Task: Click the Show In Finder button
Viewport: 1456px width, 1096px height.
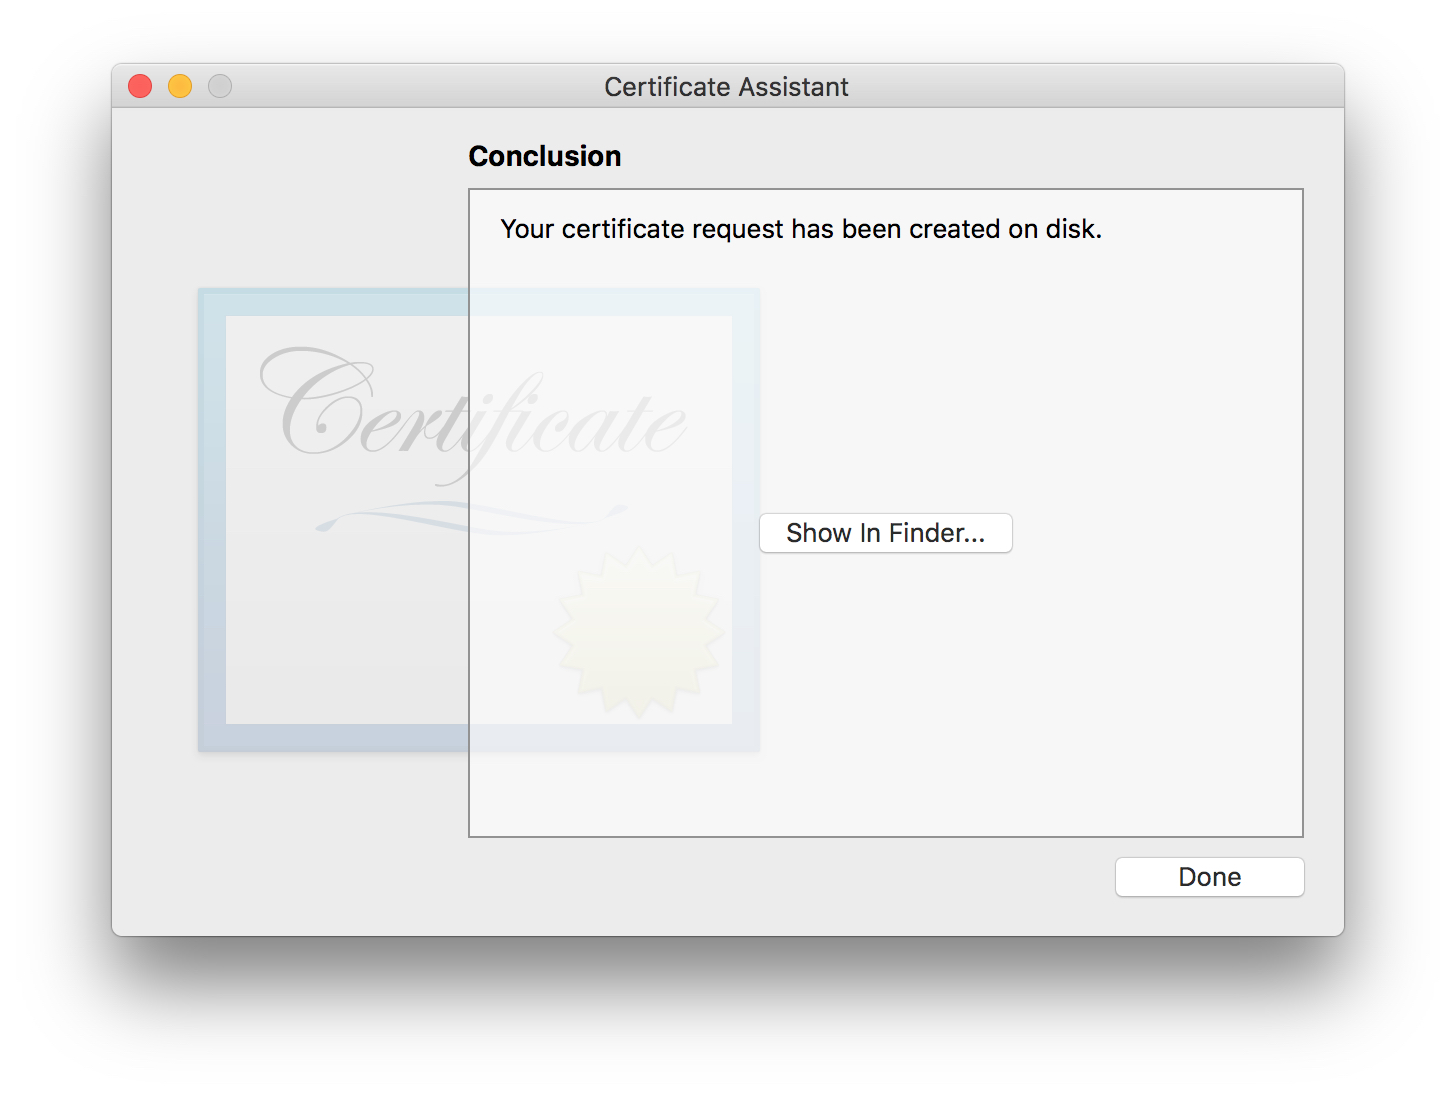Action: [885, 533]
